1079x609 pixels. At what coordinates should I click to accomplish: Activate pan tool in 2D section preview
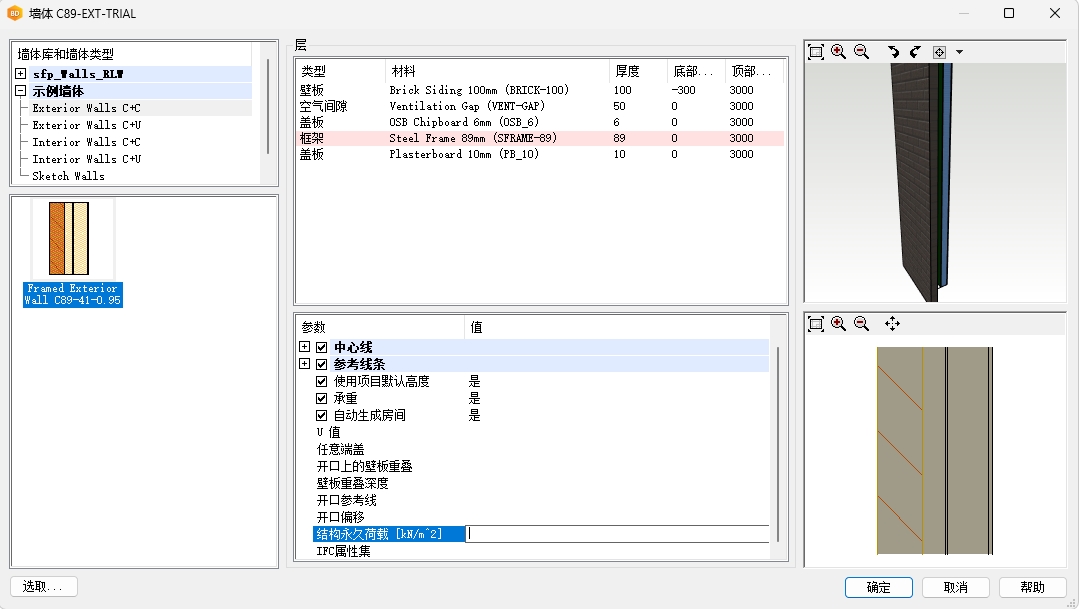point(893,324)
